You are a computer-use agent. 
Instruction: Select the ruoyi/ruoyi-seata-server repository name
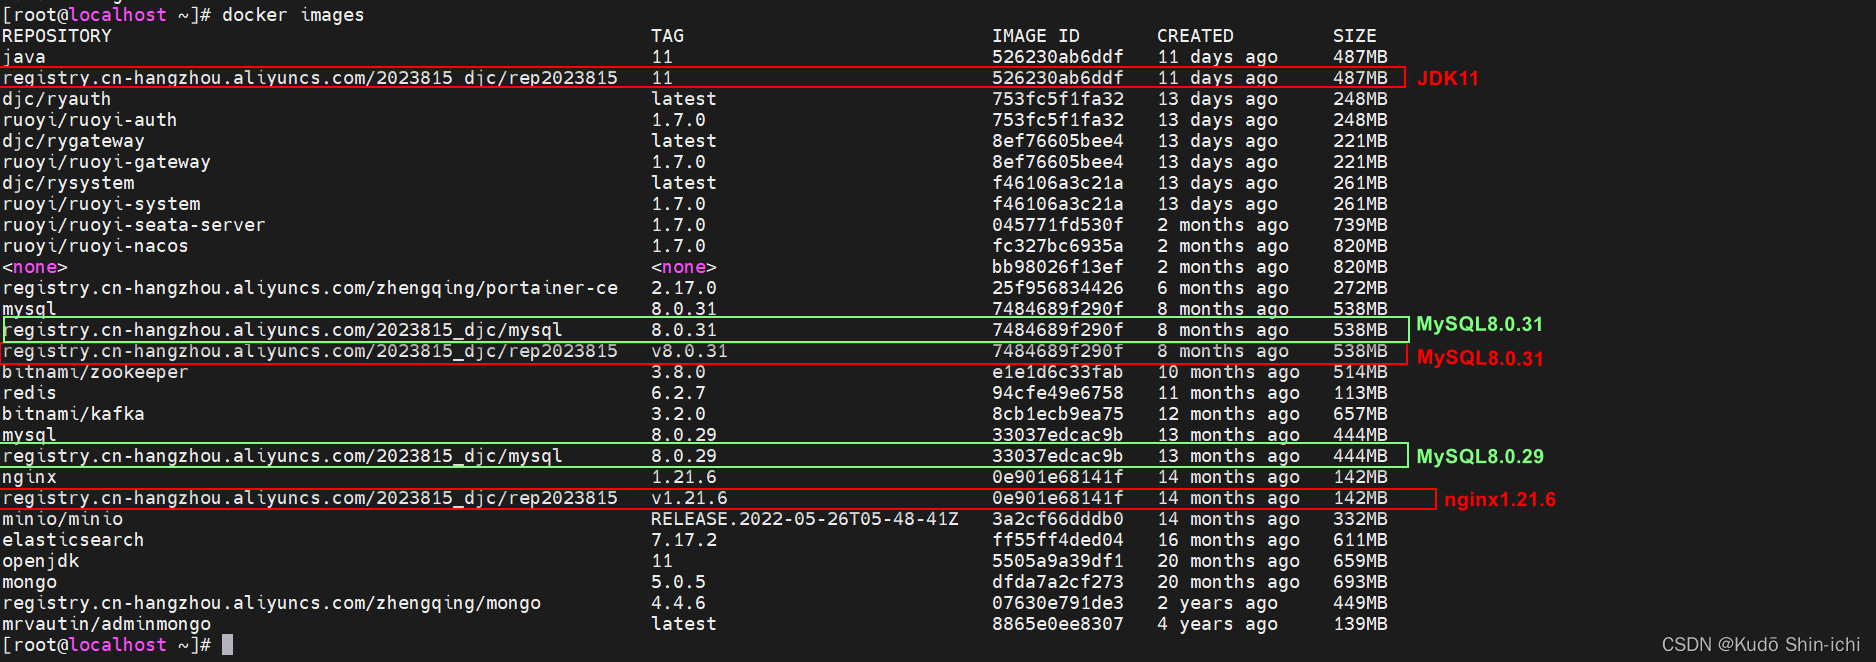(x=134, y=225)
